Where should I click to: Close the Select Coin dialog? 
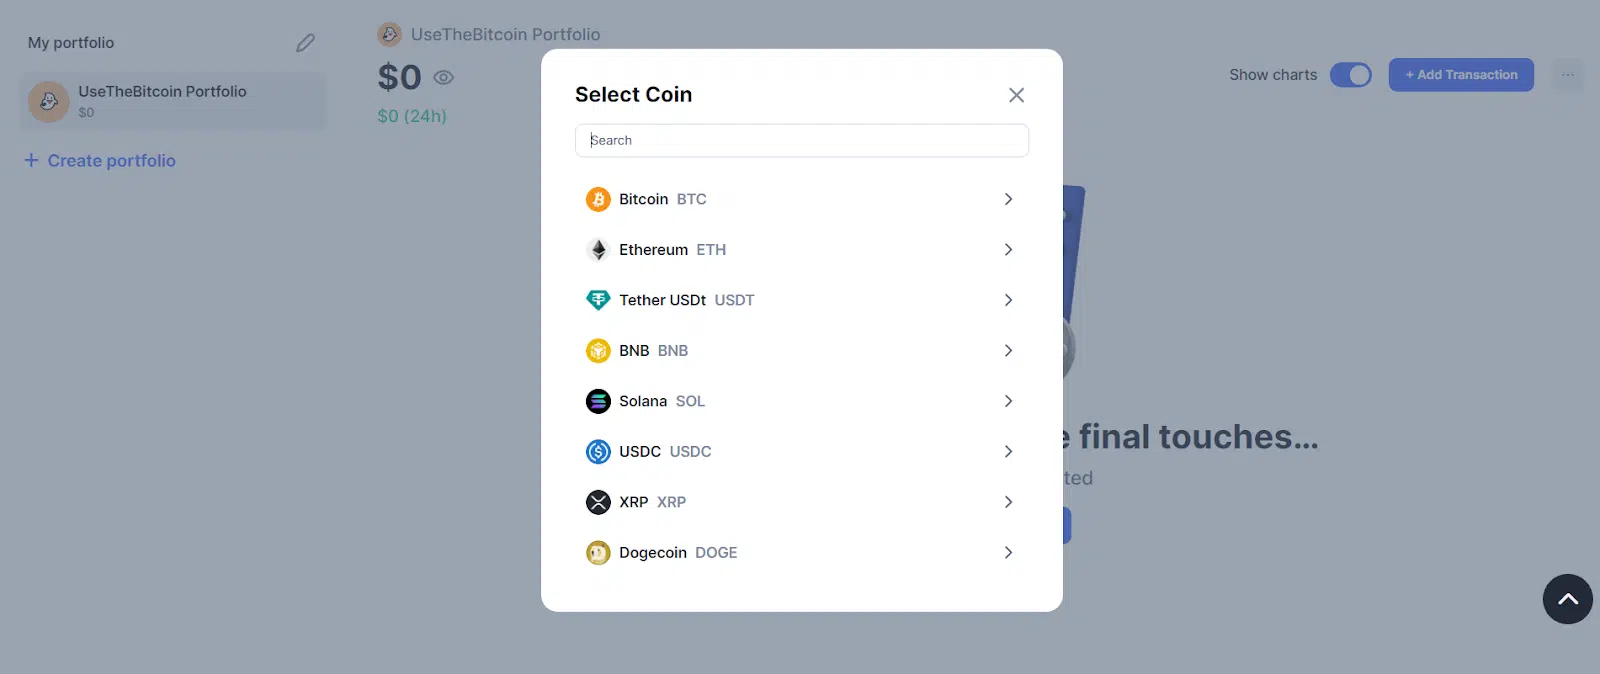pos(1016,95)
